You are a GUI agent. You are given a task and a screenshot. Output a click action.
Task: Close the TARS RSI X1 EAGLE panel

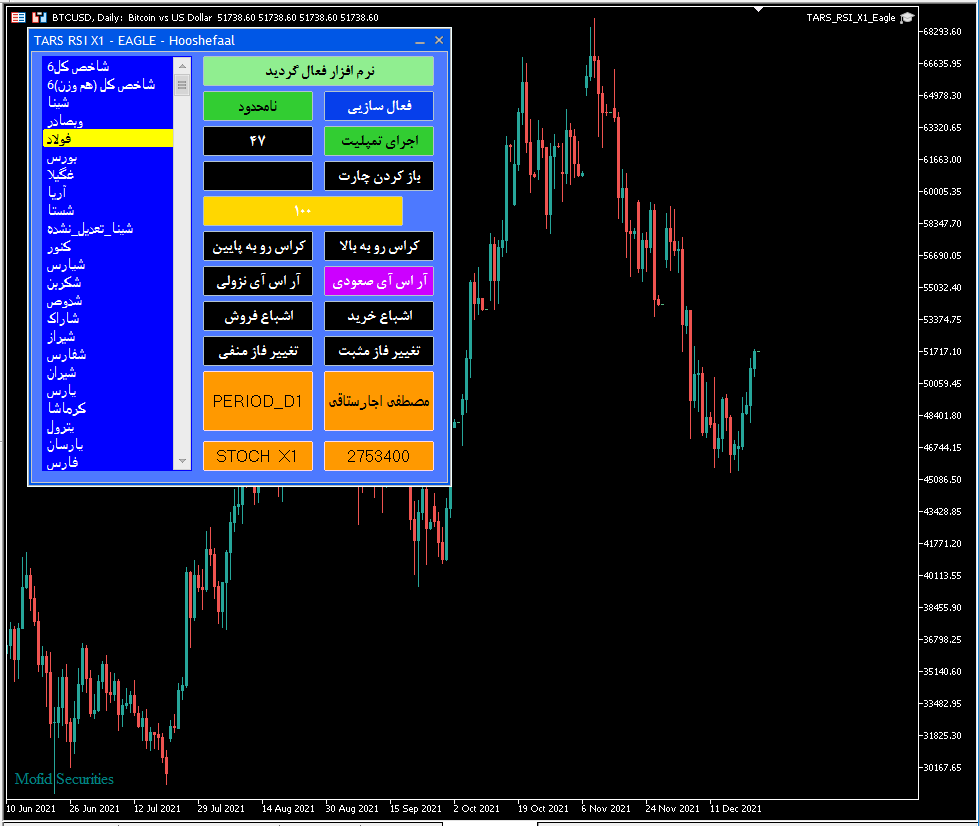pyautogui.click(x=439, y=41)
